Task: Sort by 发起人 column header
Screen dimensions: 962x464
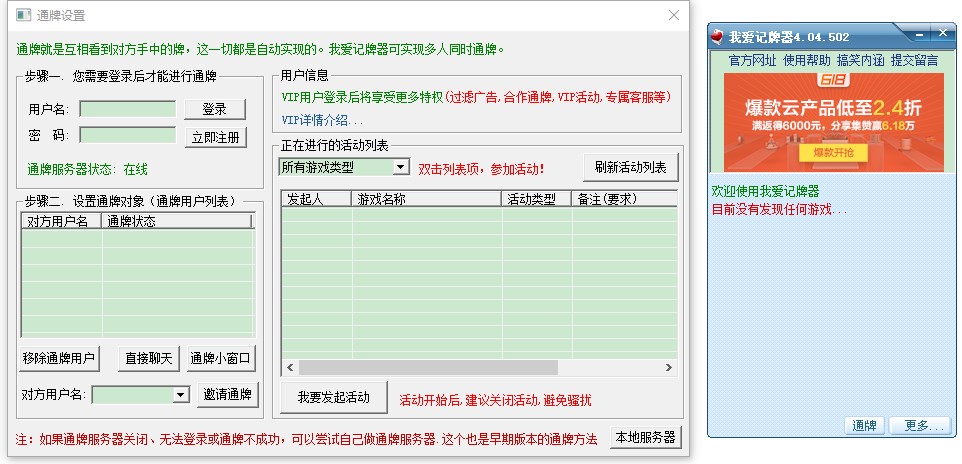Action: pyautogui.click(x=317, y=199)
